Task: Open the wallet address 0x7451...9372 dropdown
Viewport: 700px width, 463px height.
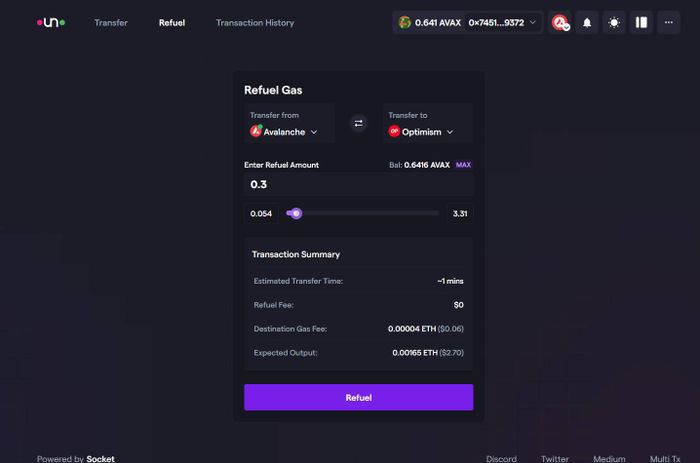Action: pyautogui.click(x=502, y=22)
